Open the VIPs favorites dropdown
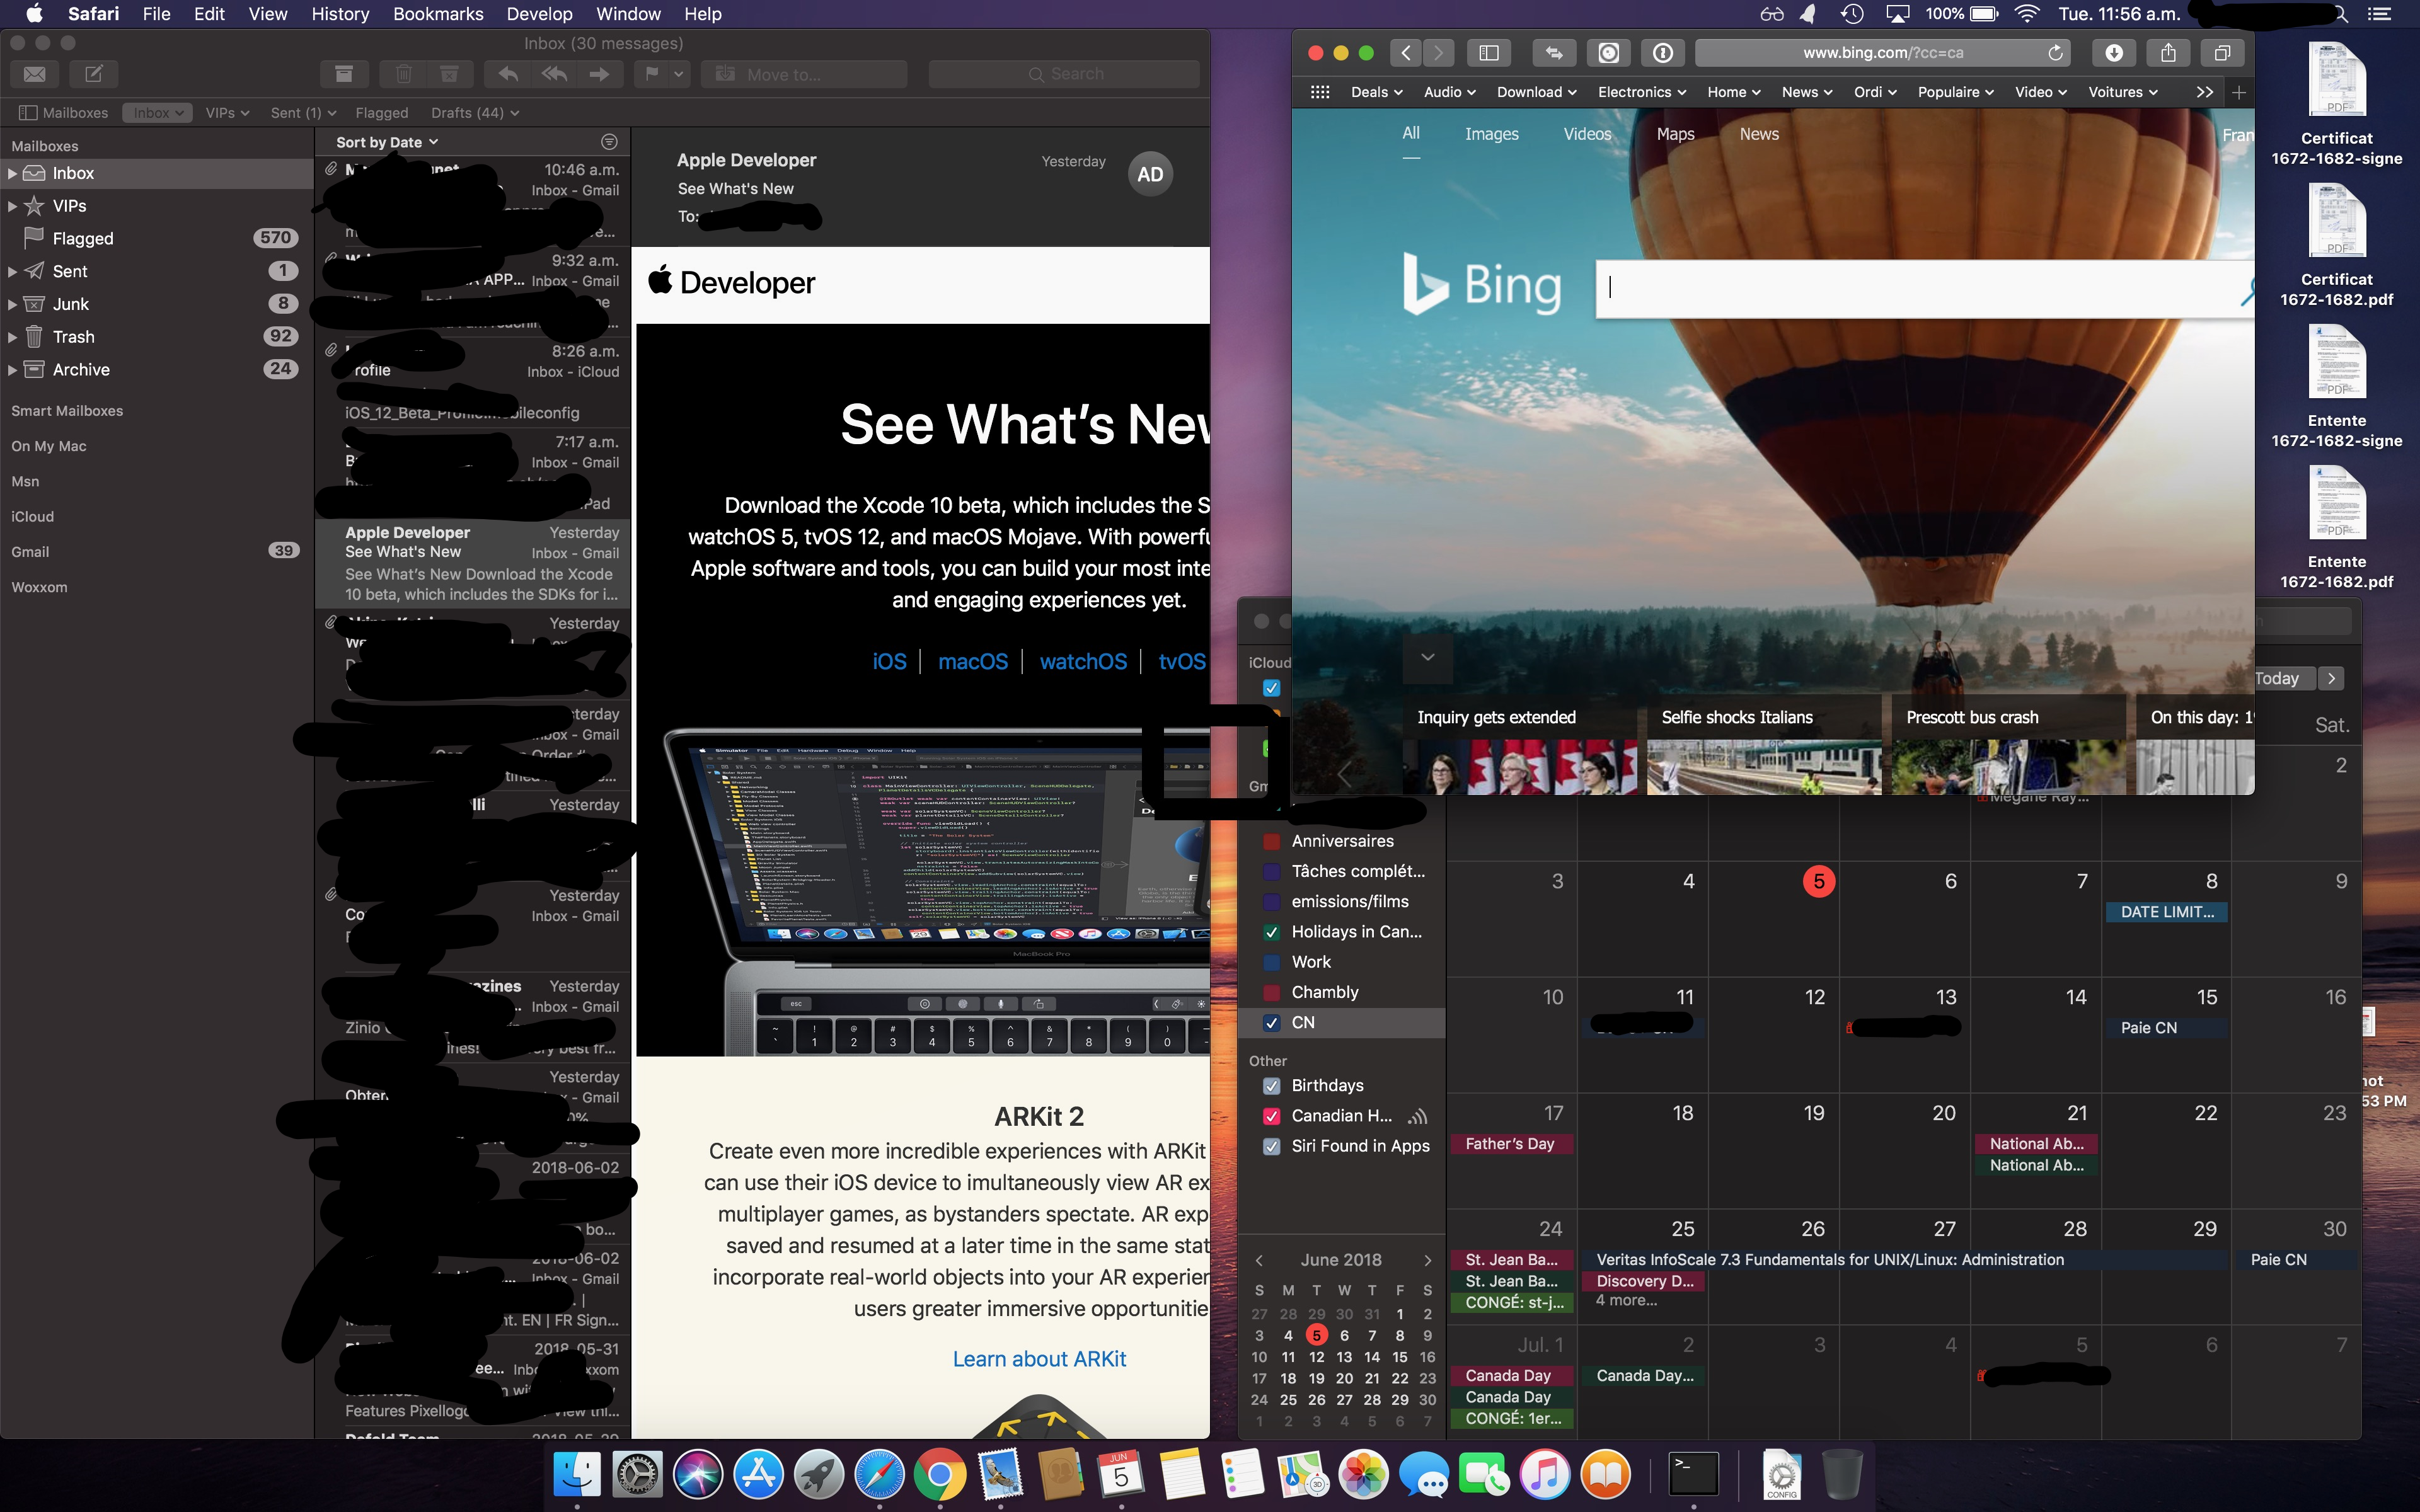 click(227, 113)
